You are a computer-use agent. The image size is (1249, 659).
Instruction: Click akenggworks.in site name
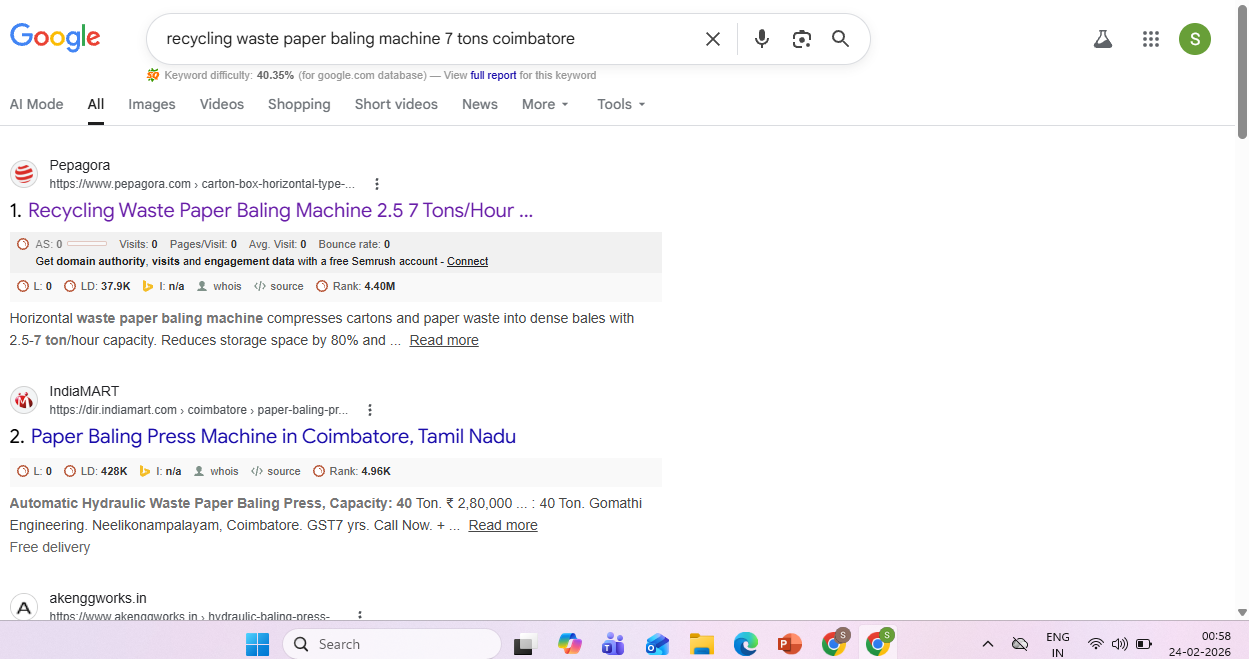[x=98, y=598]
